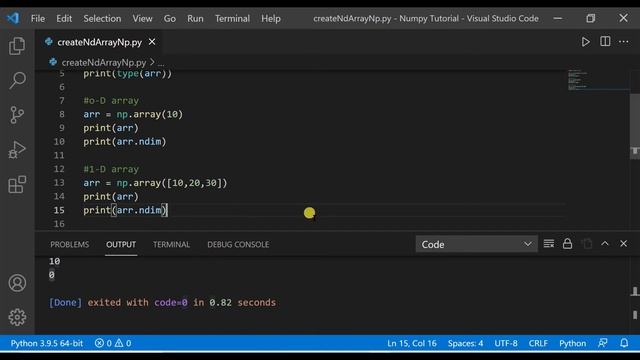Screen dimensions: 640x360
Task: Open the Explorer view in activity bar
Action: [x=17, y=46]
